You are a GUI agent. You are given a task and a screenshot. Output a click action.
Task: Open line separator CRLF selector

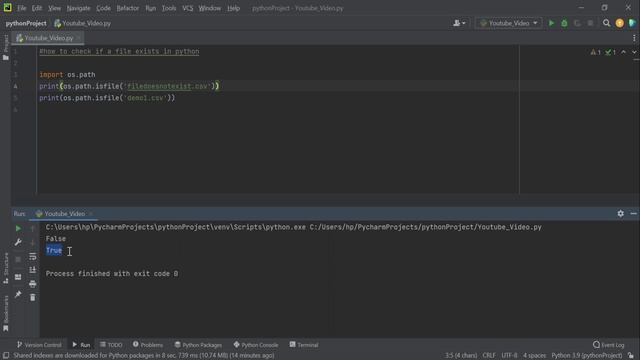tap(489, 356)
